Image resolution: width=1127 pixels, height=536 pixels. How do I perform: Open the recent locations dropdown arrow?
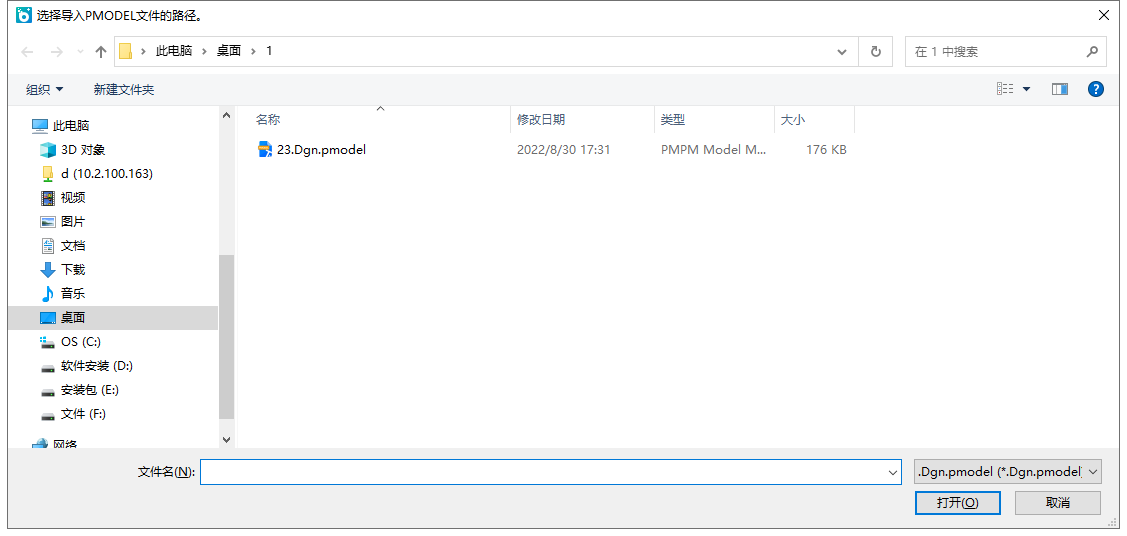click(80, 52)
